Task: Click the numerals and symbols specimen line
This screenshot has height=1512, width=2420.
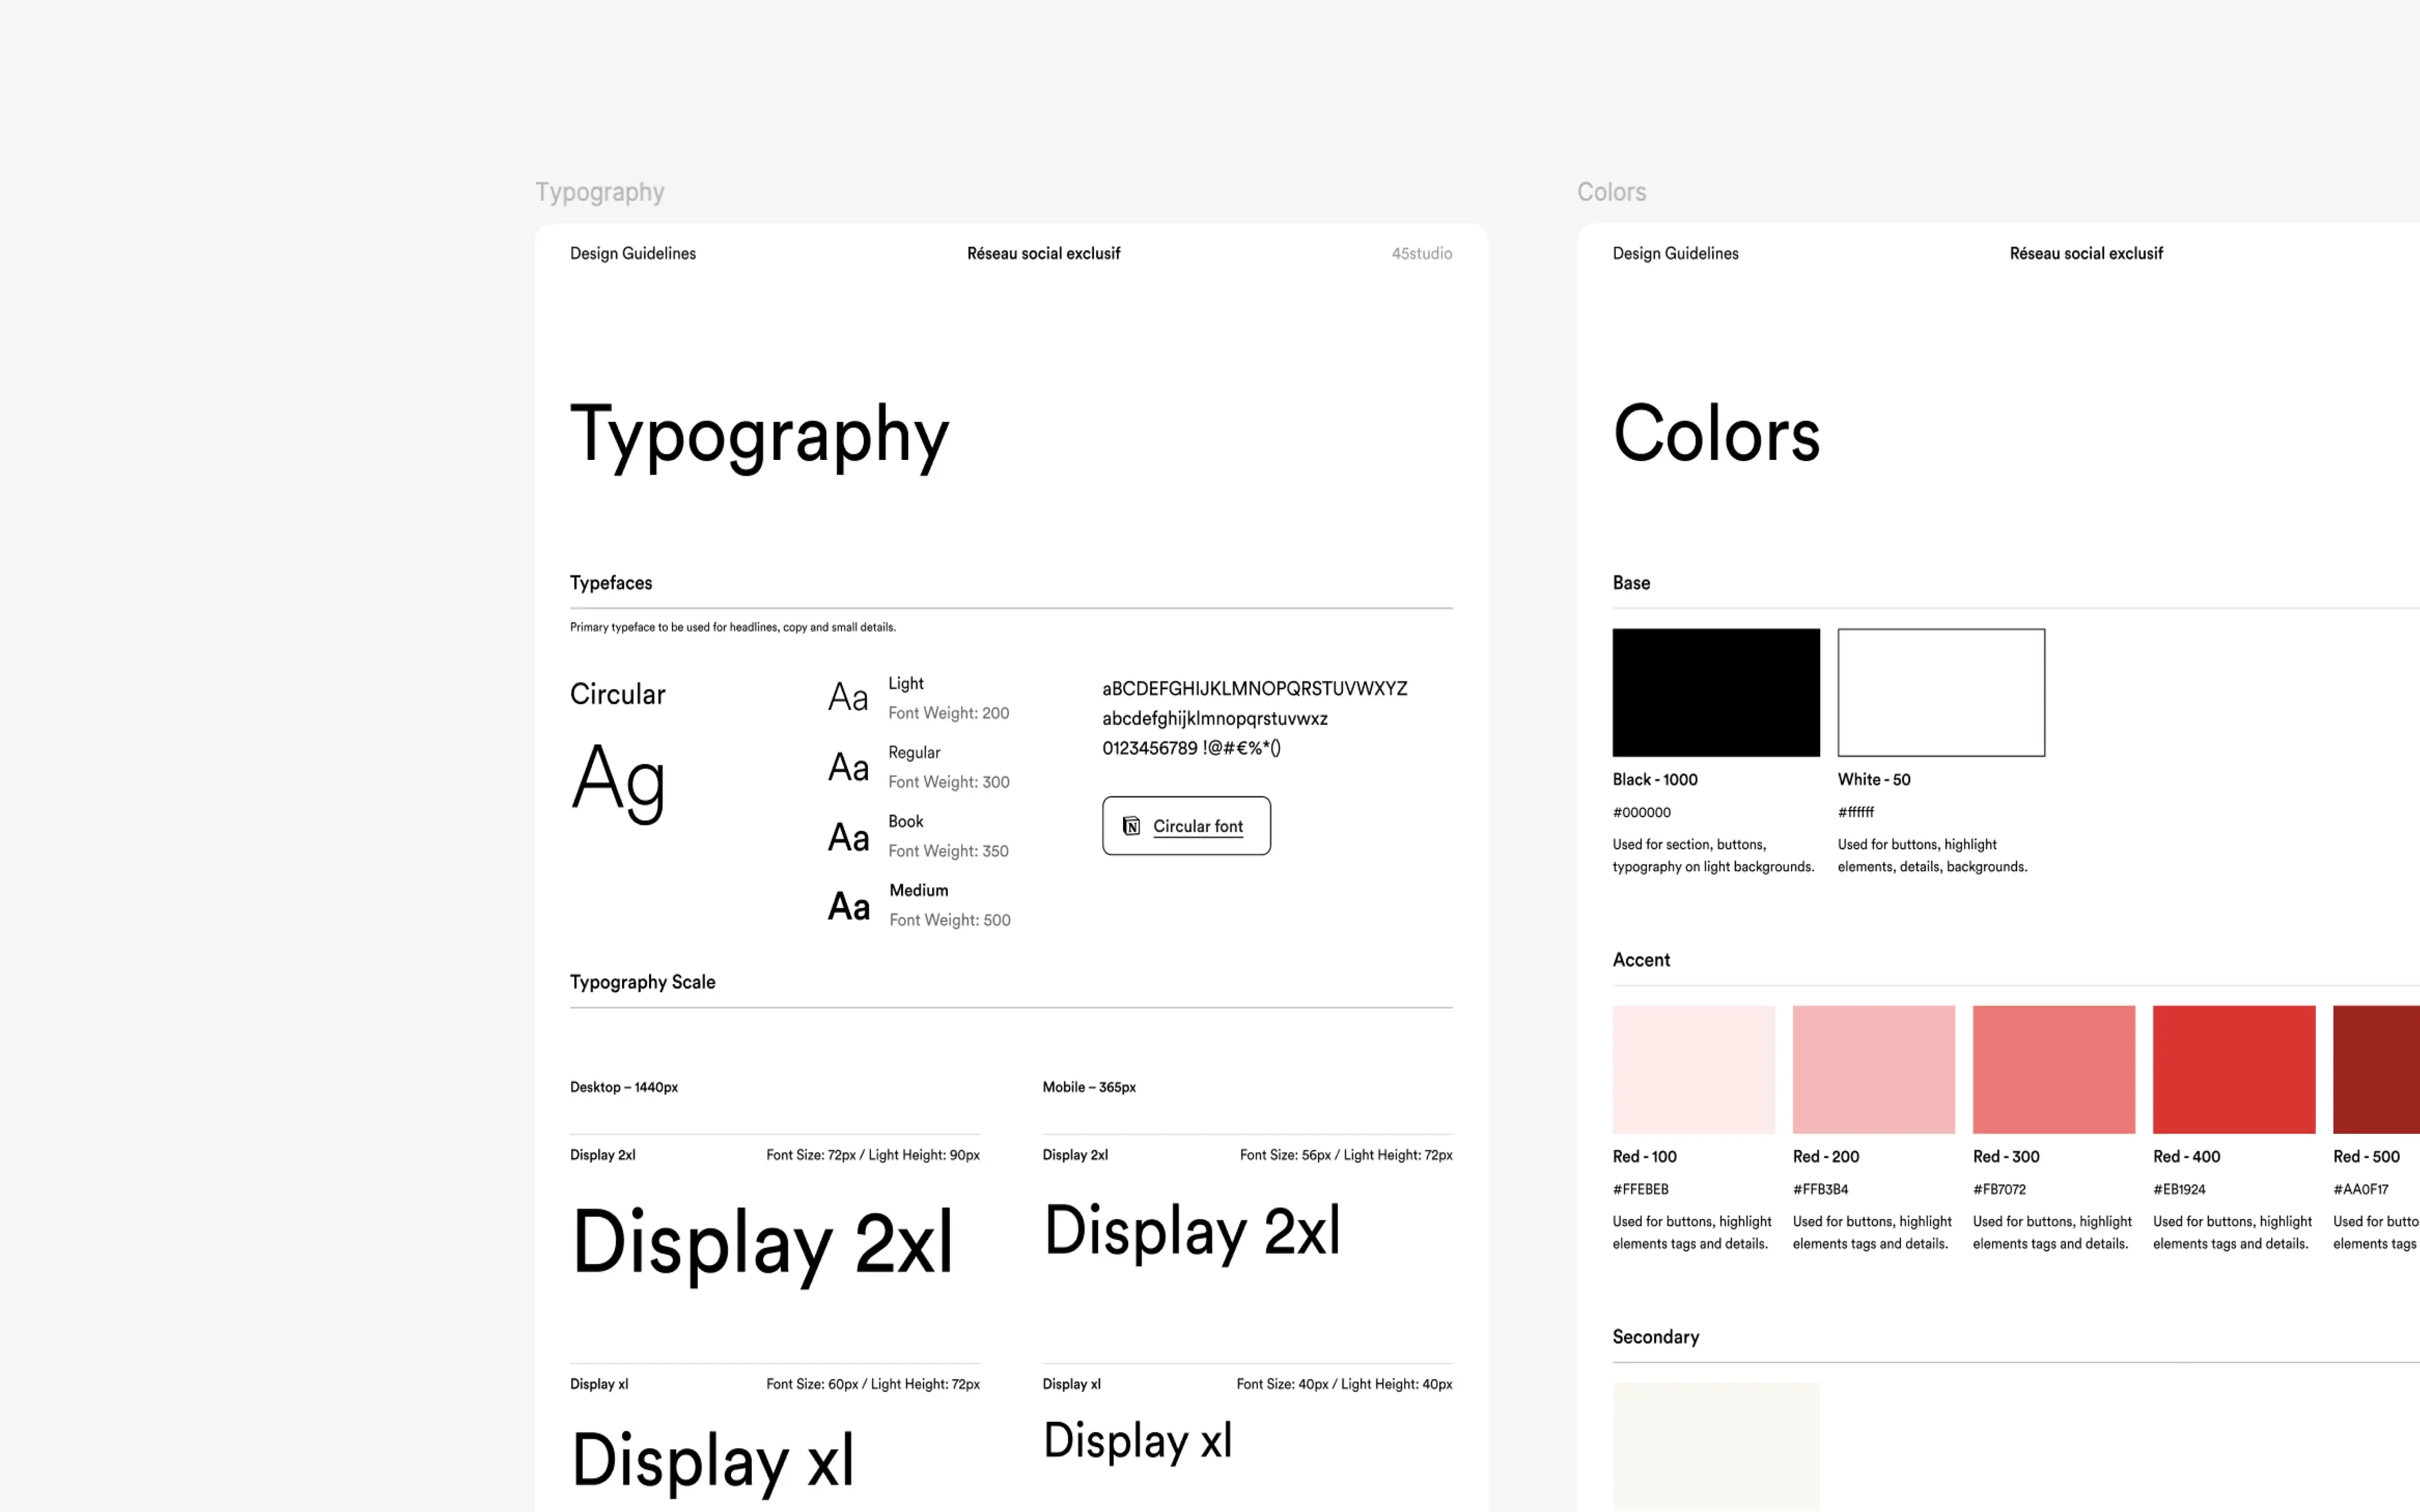Action: pyautogui.click(x=1191, y=748)
